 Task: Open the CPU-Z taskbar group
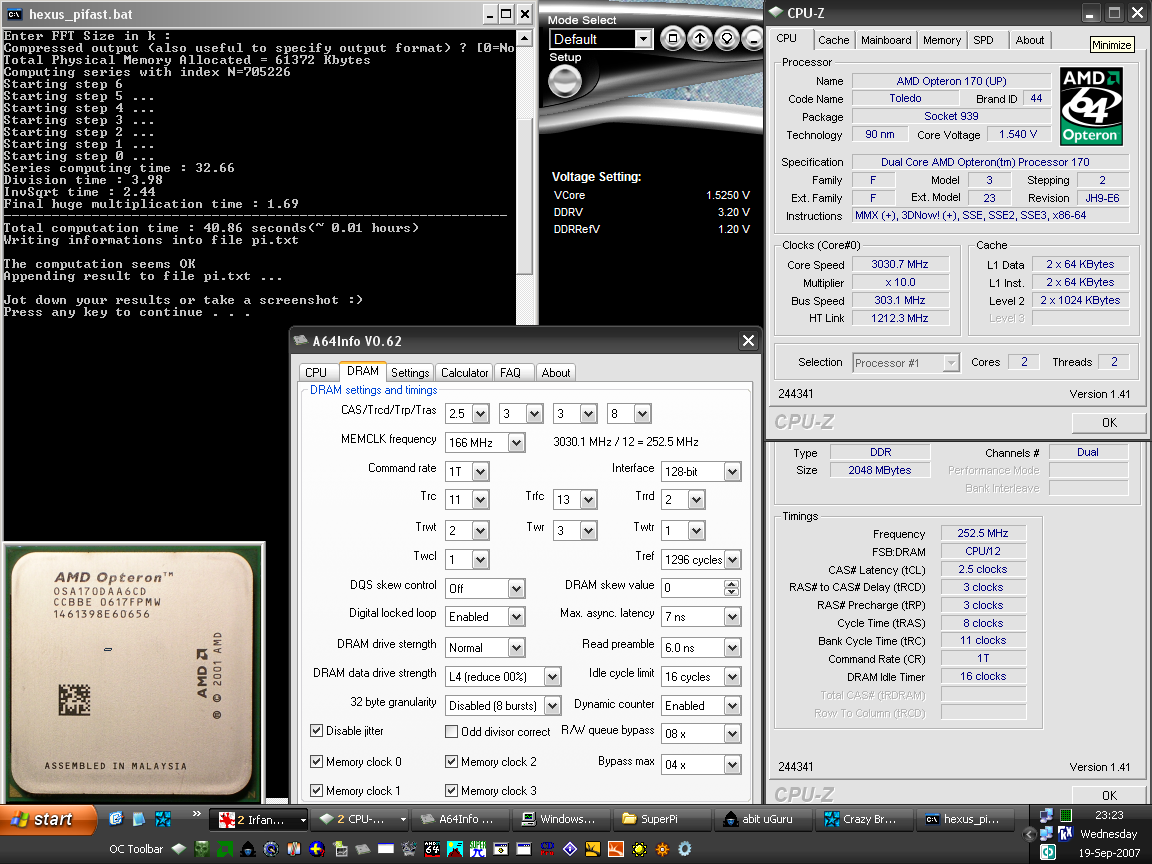(360, 819)
